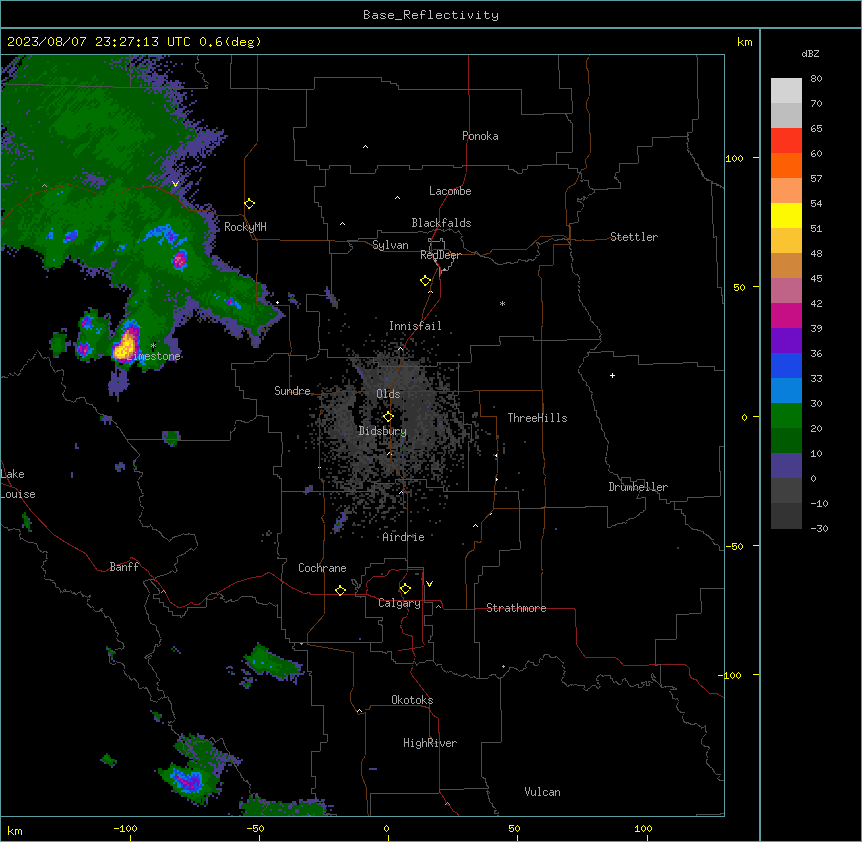Screen dimensions: 862x842
Task: Click the blue storm cell at bottom left
Action: [x=187, y=780]
